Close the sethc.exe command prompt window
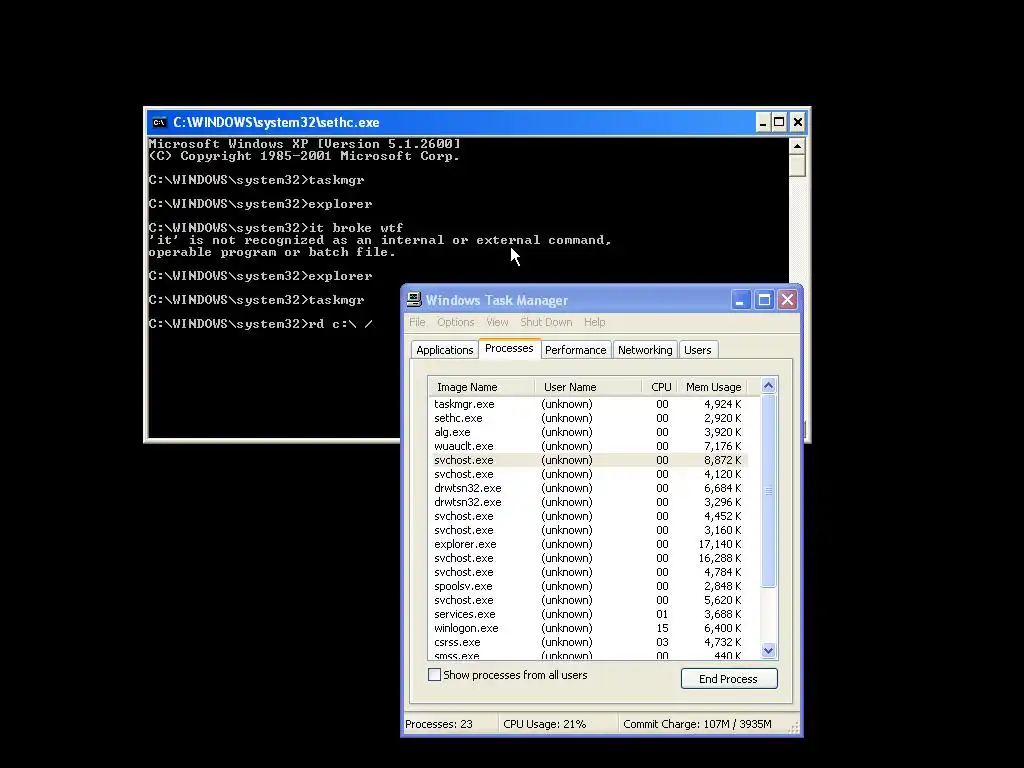 pyautogui.click(x=797, y=122)
